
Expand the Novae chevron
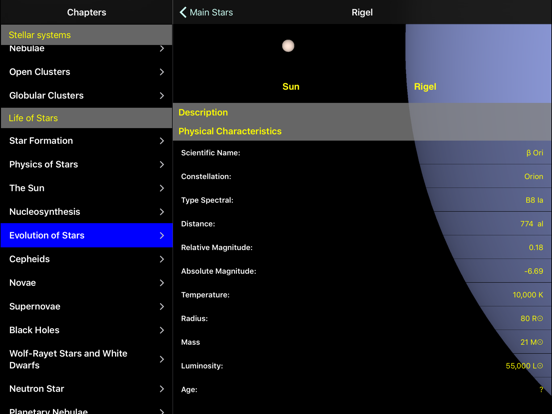(162, 283)
